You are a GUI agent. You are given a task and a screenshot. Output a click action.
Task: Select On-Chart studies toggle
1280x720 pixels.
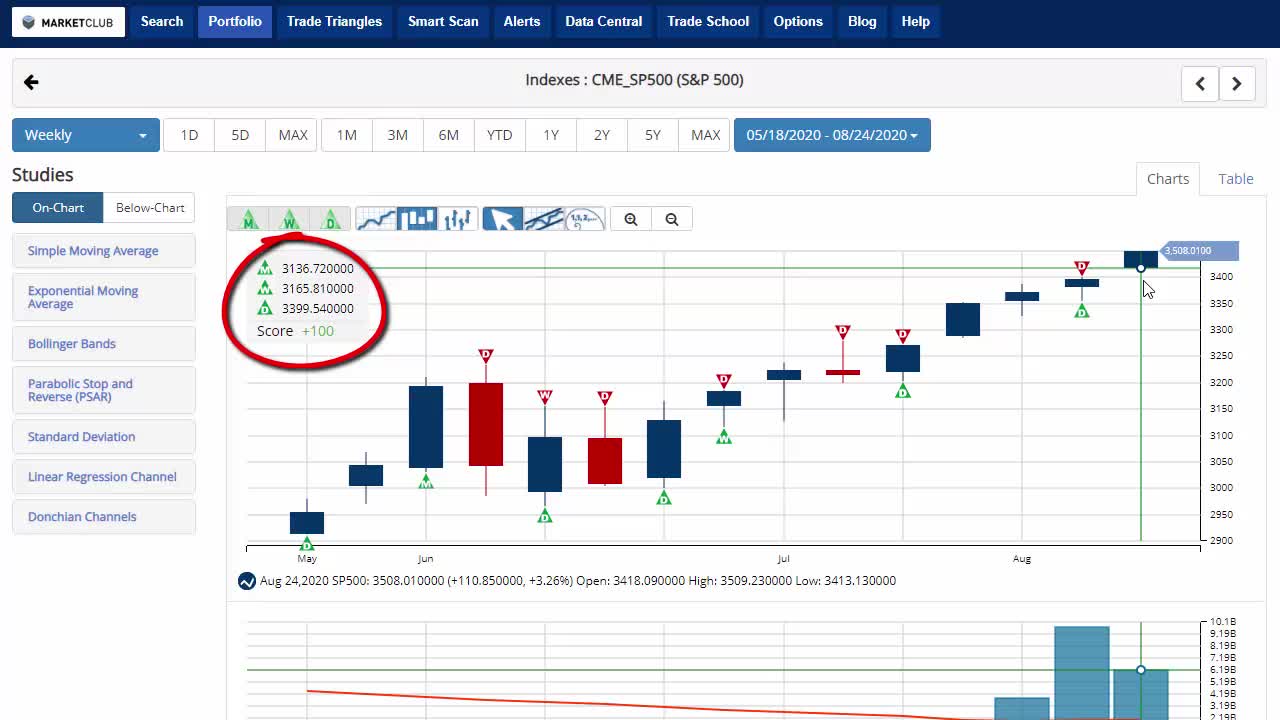58,208
